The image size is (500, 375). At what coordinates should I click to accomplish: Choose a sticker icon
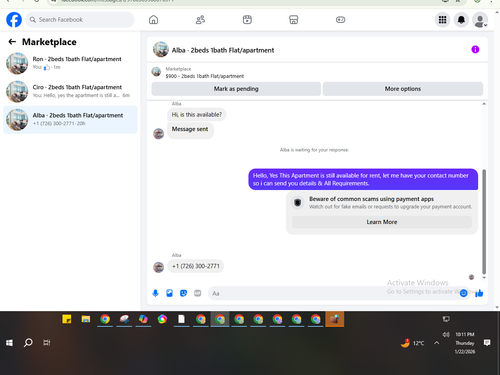(x=183, y=293)
